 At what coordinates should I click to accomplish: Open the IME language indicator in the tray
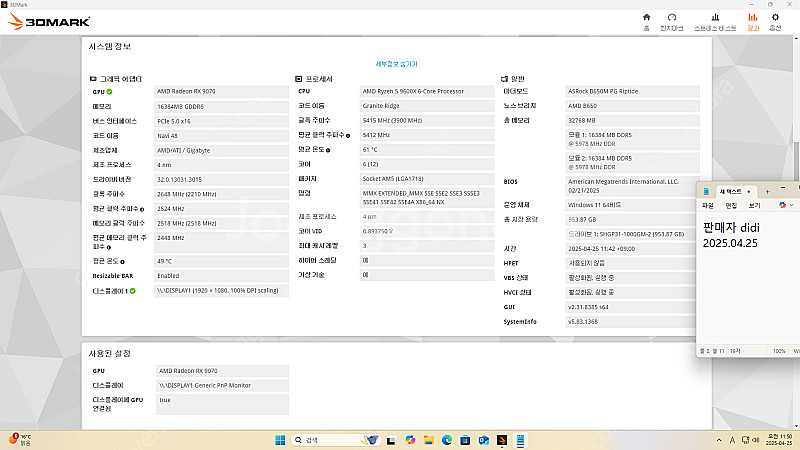732,440
